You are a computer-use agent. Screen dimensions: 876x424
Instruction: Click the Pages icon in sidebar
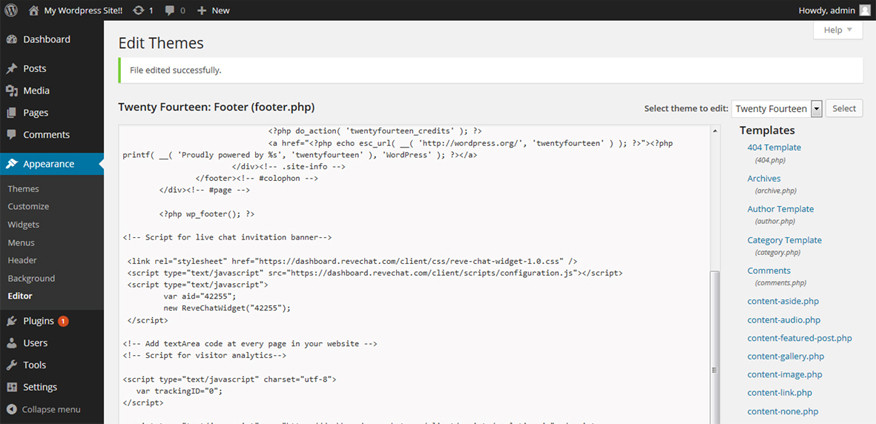pyautogui.click(x=12, y=112)
